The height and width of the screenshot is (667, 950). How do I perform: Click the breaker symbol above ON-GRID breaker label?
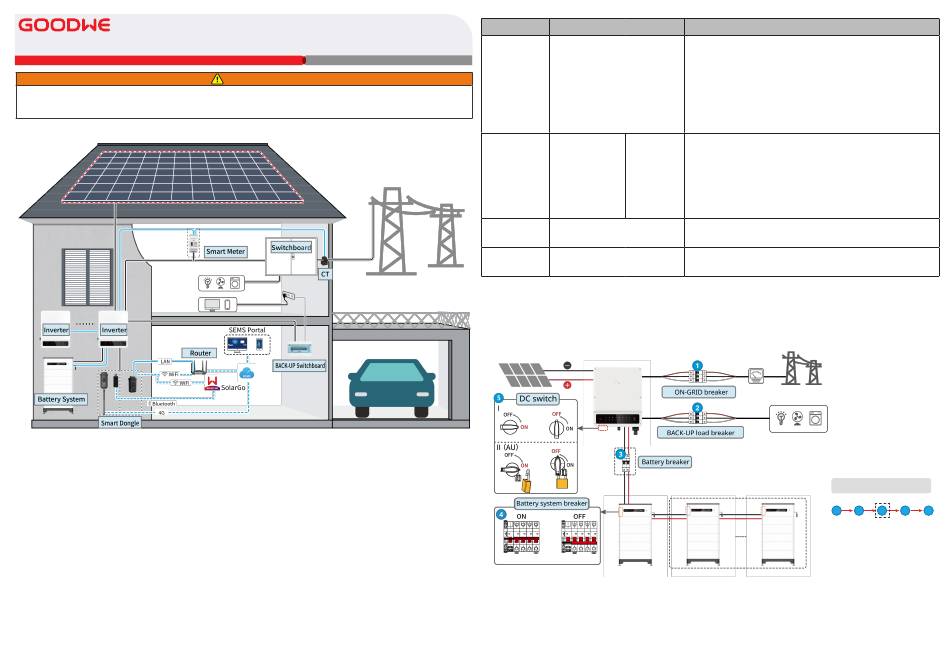[697, 376]
